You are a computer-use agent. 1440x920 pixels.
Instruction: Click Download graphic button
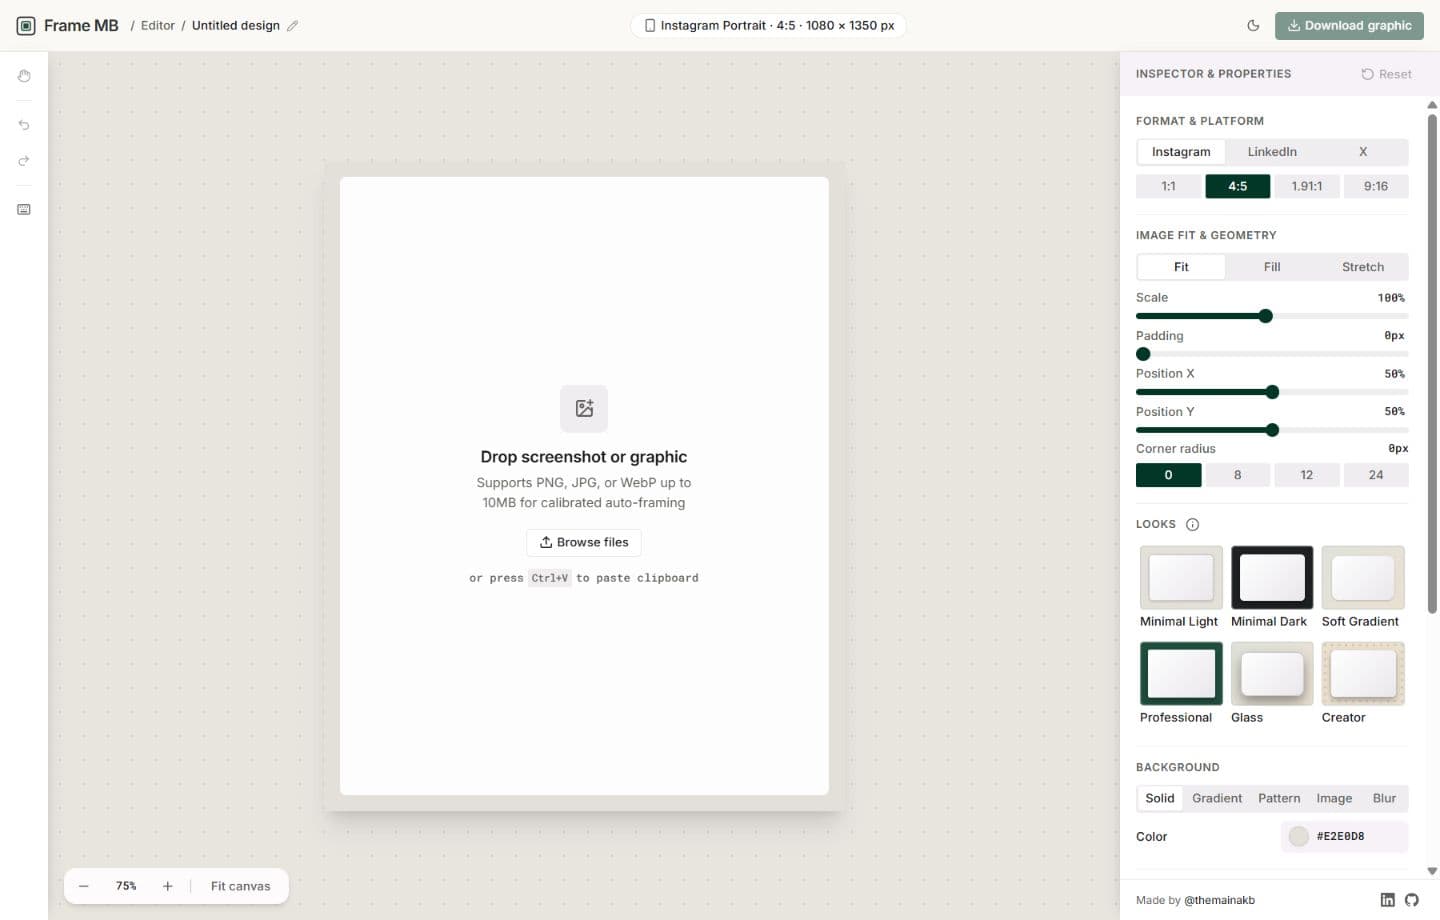point(1349,26)
